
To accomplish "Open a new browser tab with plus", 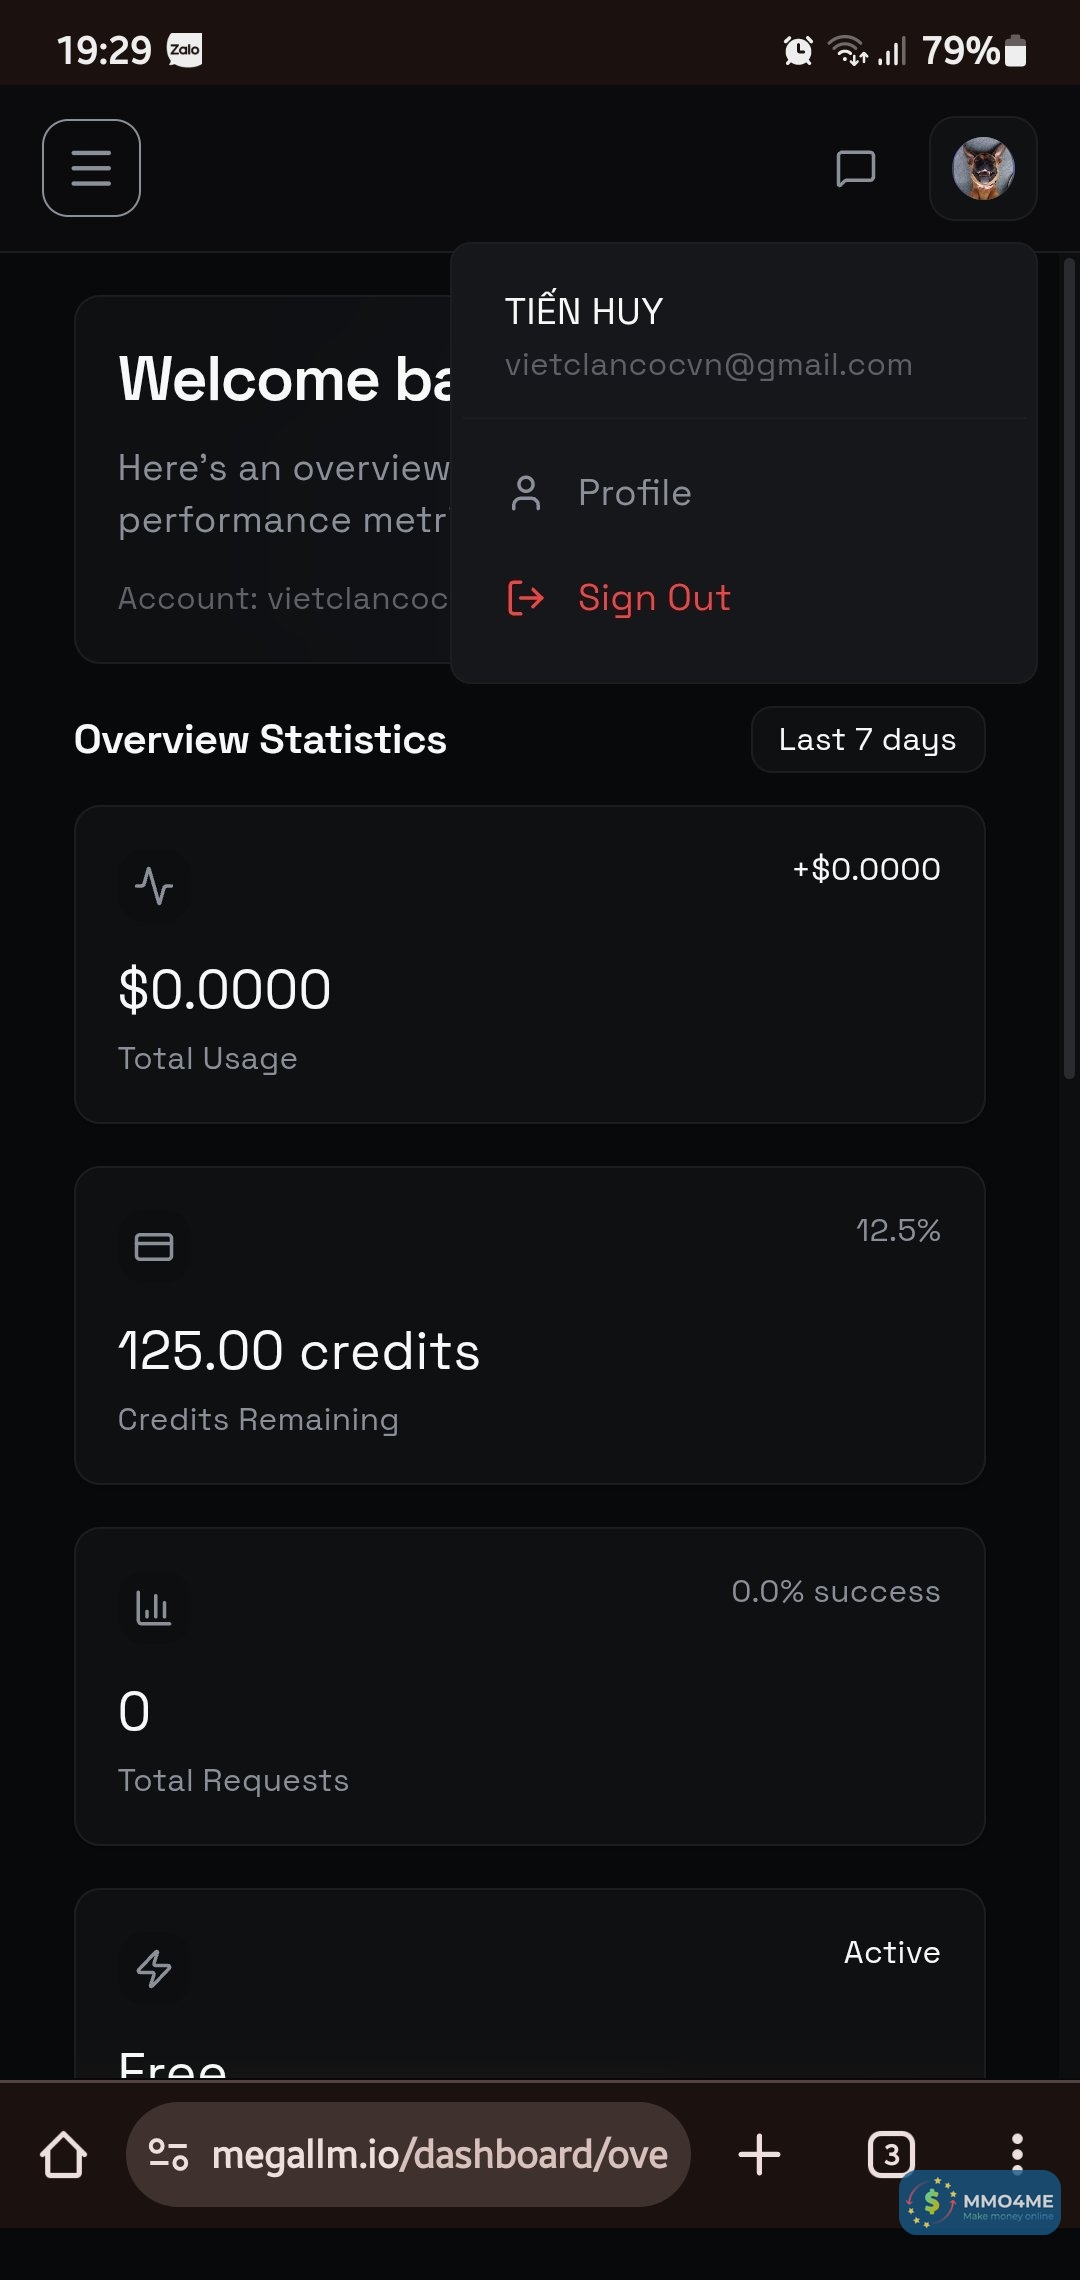I will (759, 2155).
